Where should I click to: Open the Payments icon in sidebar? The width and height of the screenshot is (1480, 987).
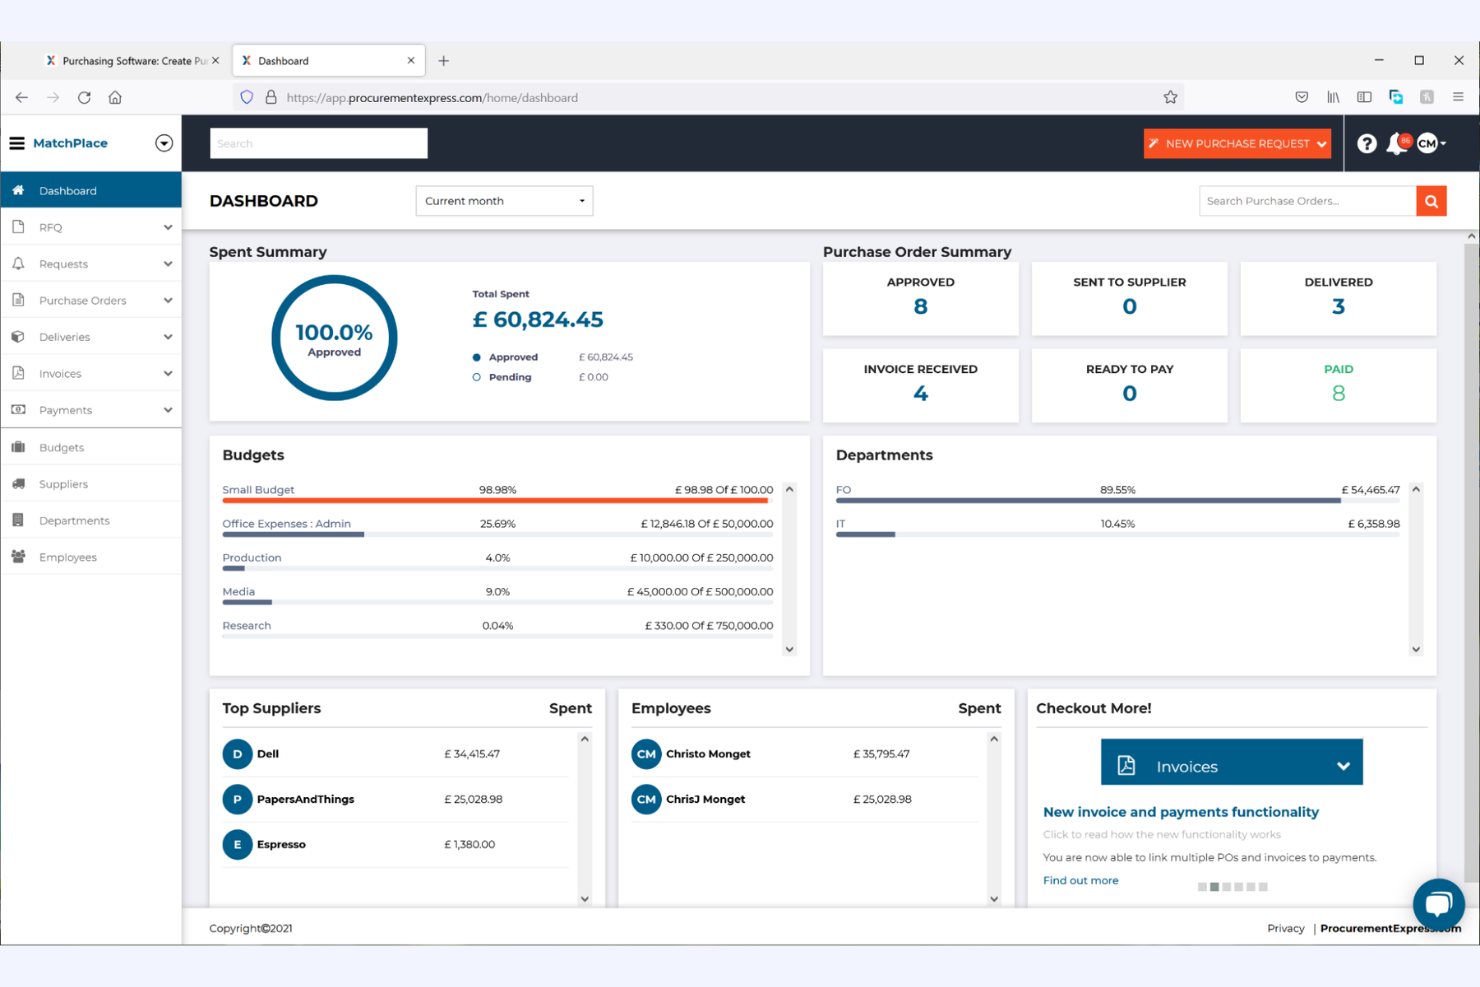coord(17,409)
